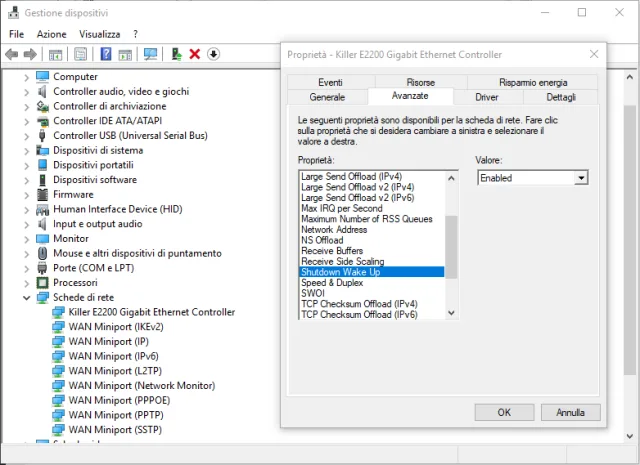Click the show/hide console tree icon

[55, 54]
